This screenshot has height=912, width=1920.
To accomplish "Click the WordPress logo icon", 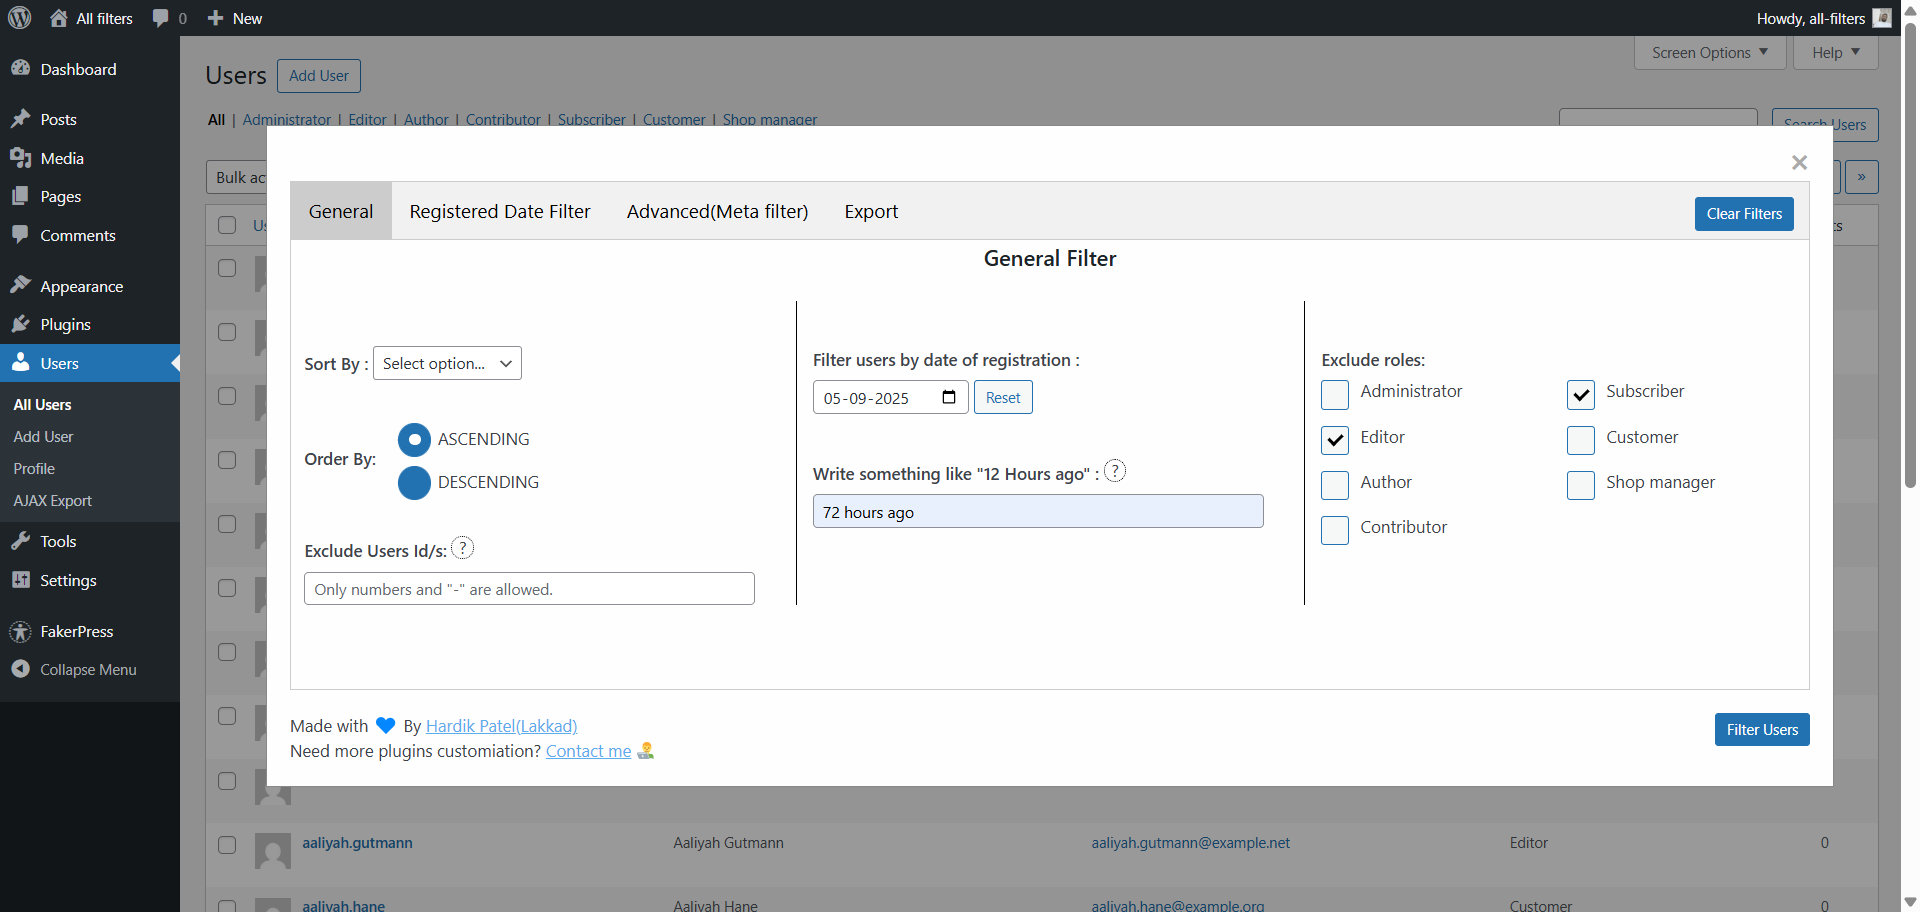I will tap(20, 18).
